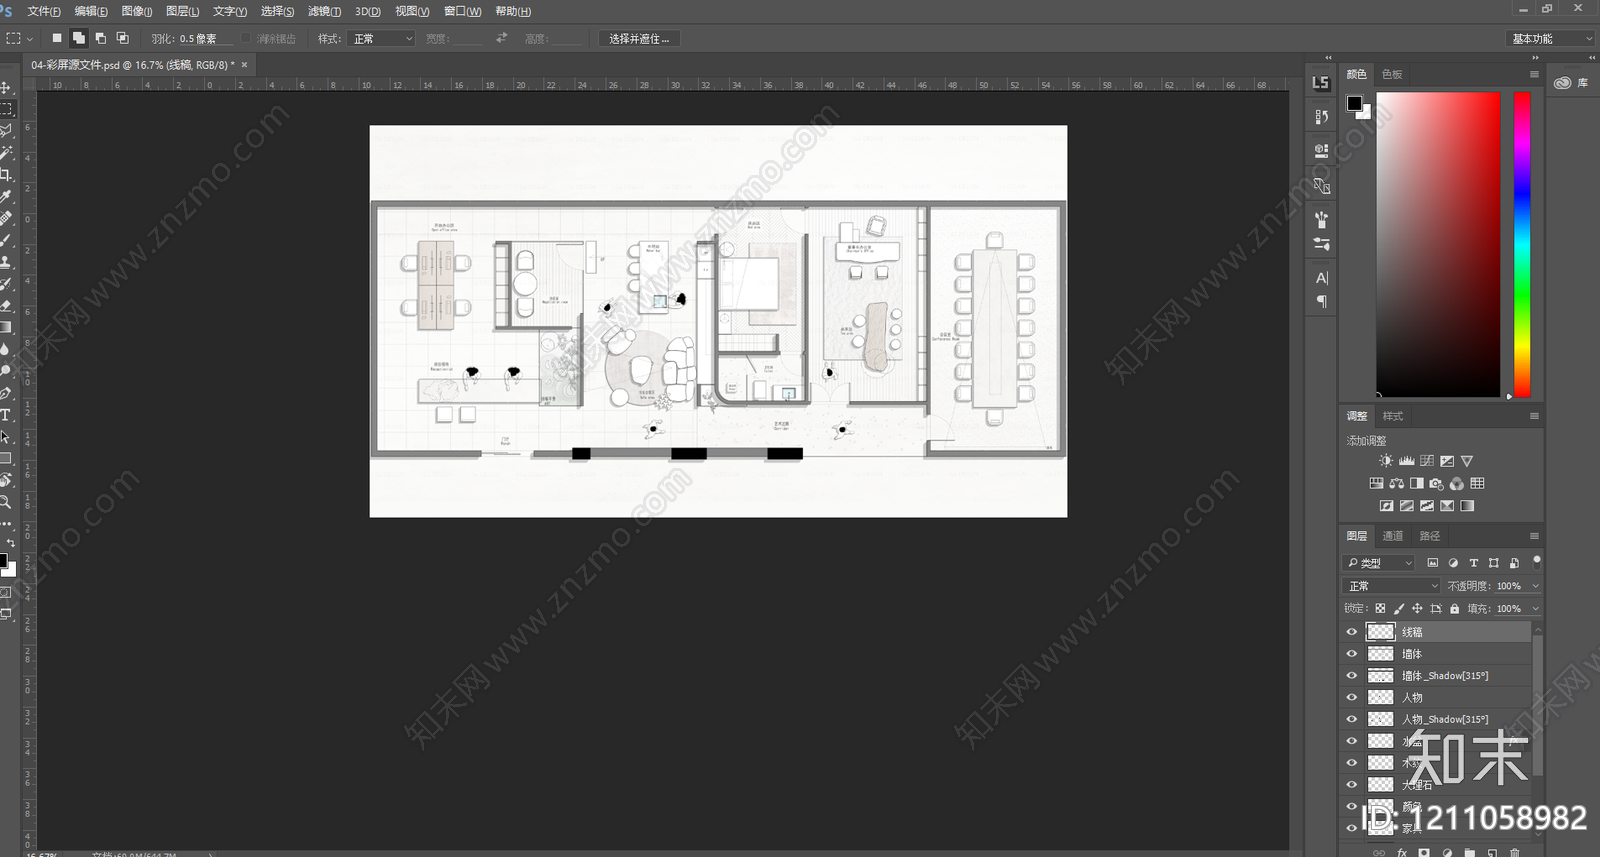Open the 滤镜(T) menu
The width and height of the screenshot is (1600, 857).
pos(324,11)
